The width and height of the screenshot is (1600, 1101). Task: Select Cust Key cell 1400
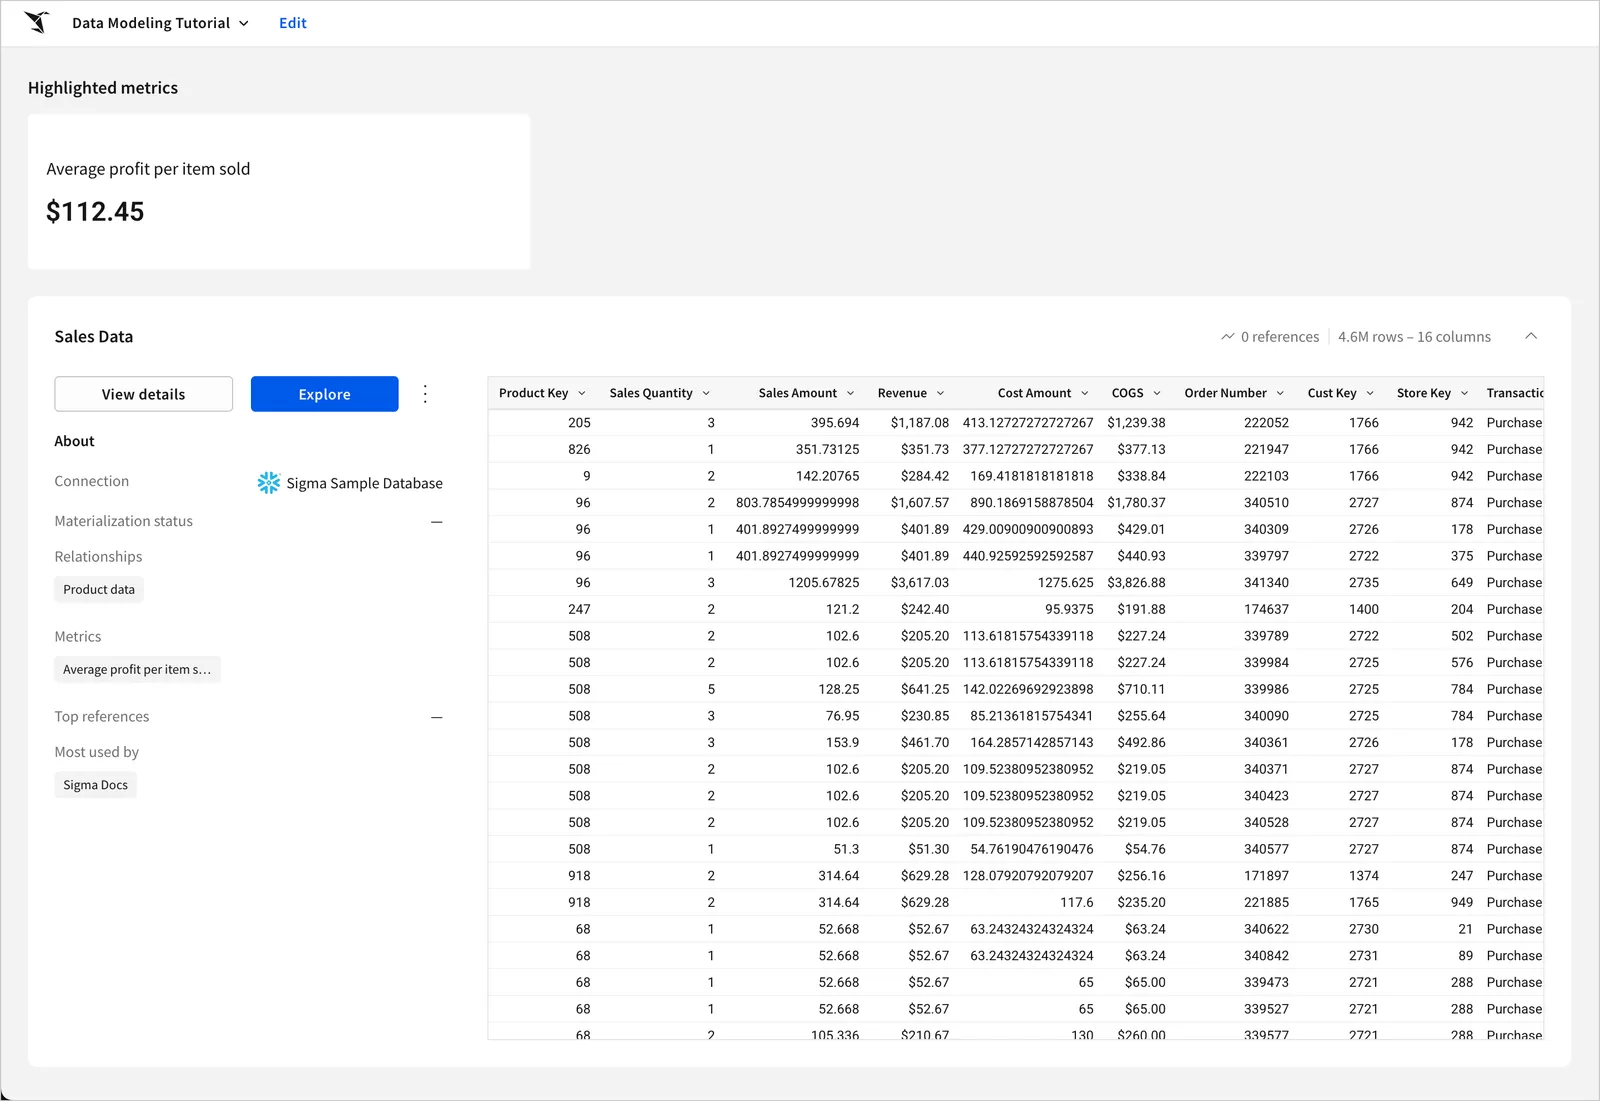[x=1341, y=609]
